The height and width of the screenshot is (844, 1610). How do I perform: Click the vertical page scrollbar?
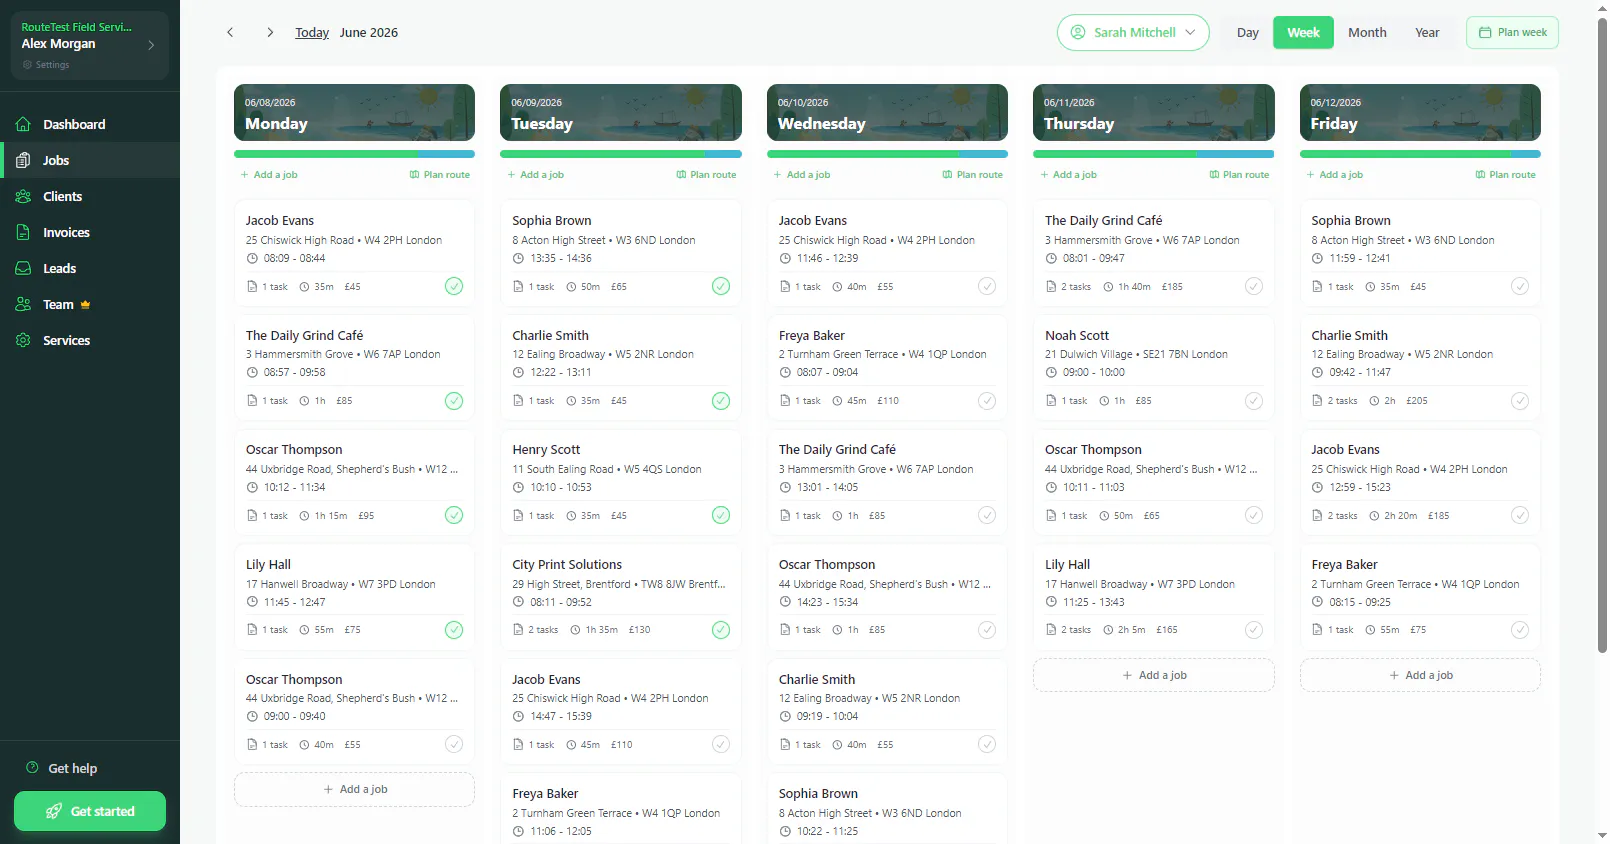coord(1602,335)
